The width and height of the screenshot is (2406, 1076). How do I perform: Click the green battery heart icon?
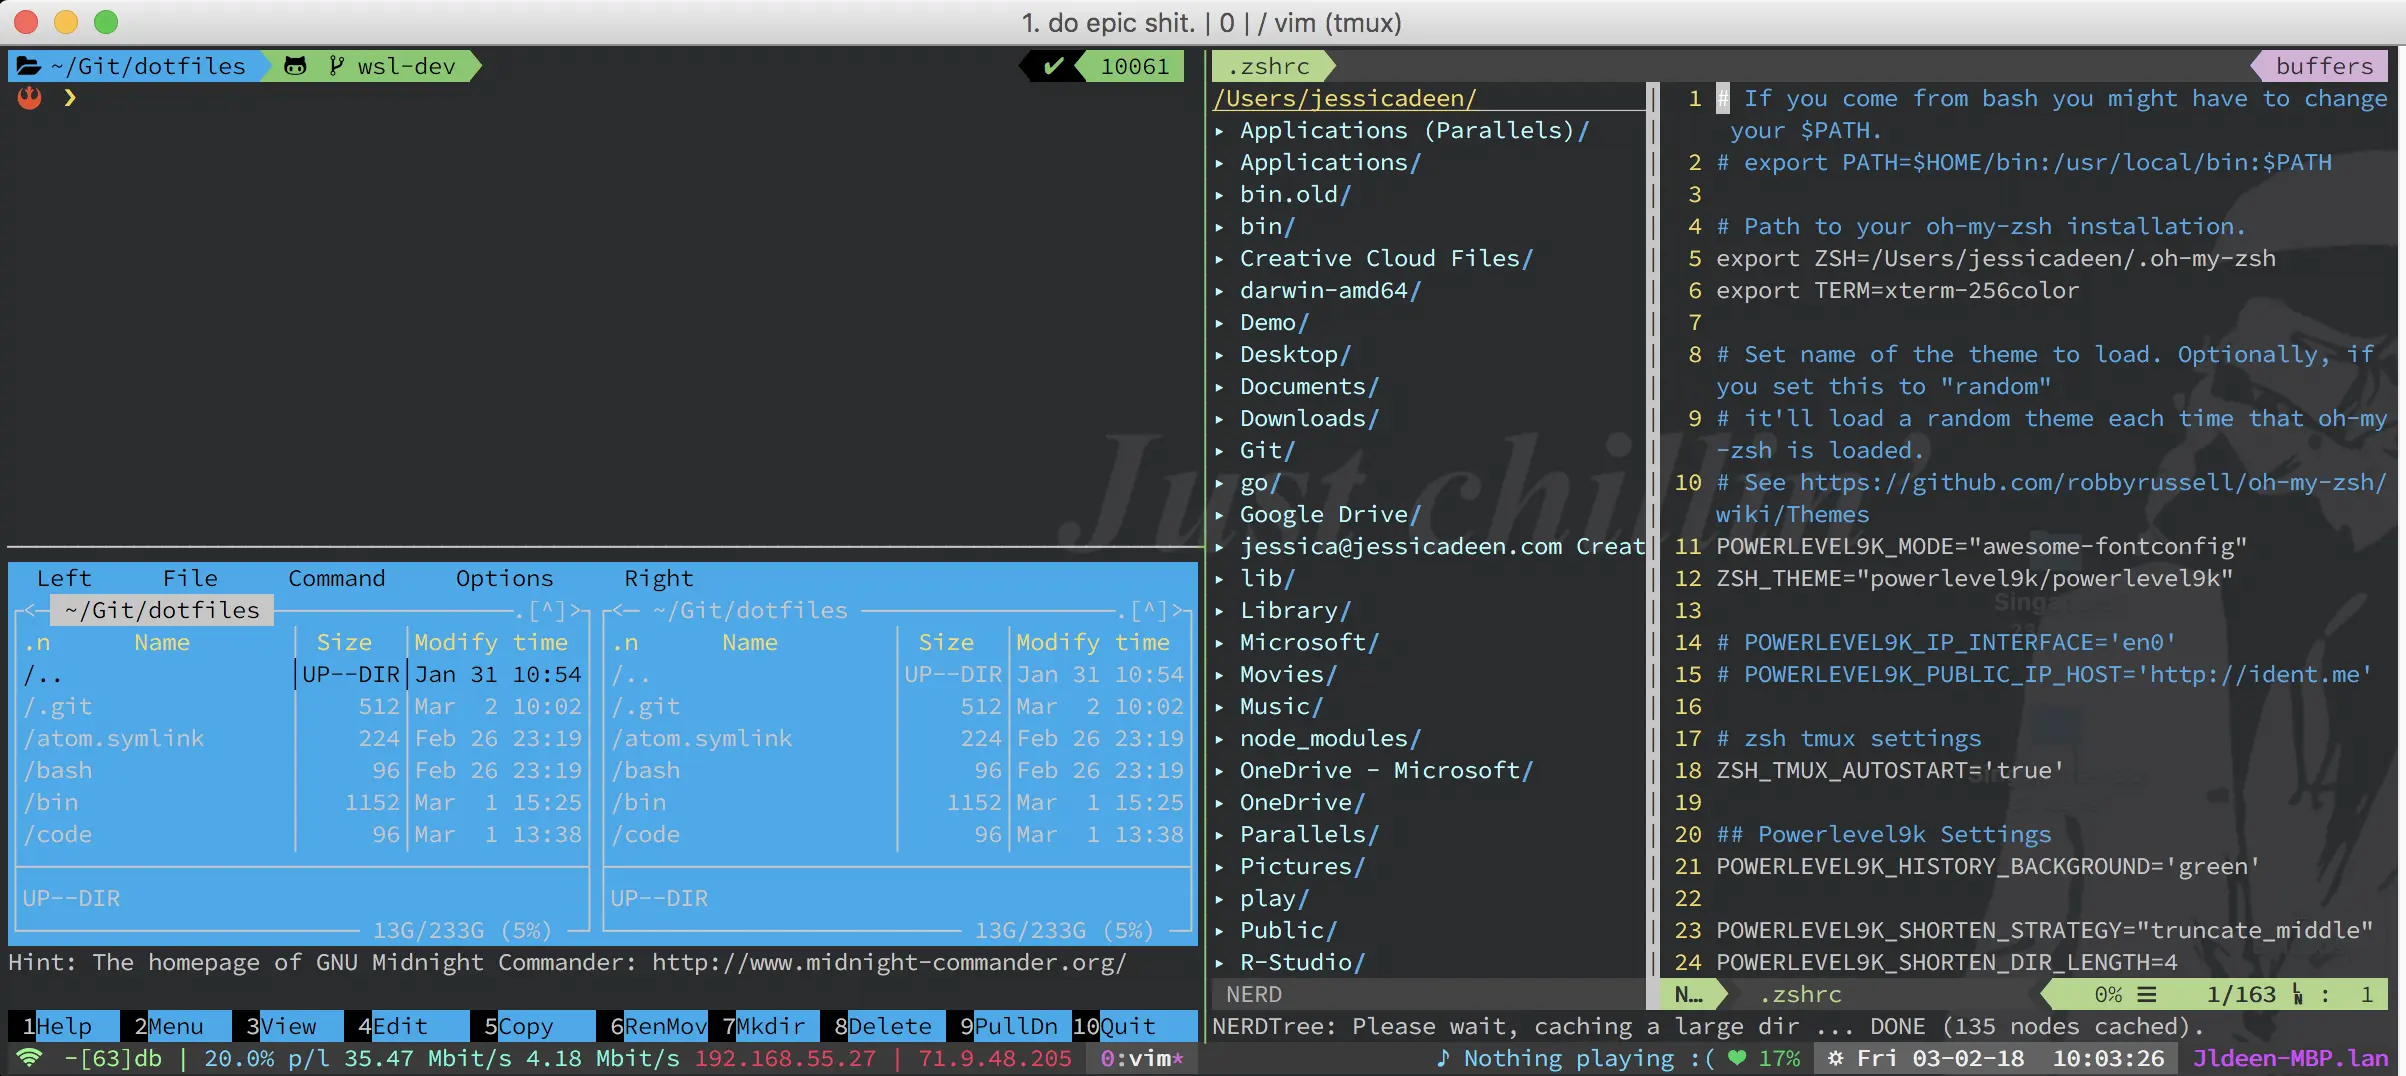1737,1058
